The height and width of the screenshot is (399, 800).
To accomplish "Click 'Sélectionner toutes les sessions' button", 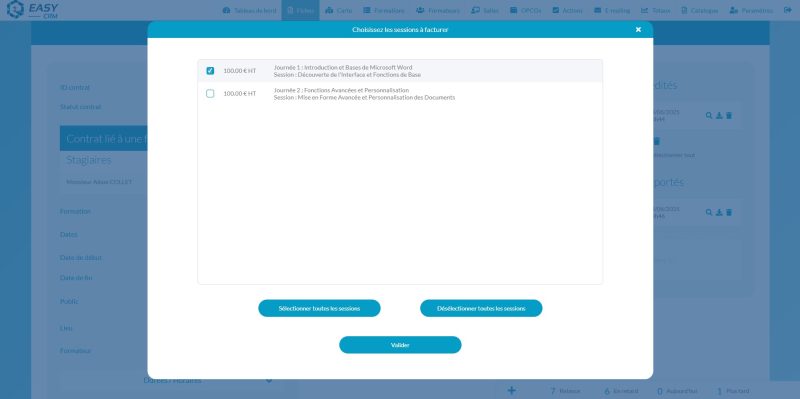I will point(319,308).
